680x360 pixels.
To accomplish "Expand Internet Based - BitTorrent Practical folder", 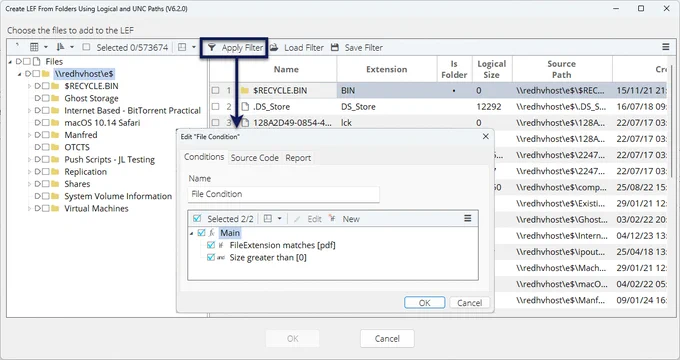I will [29, 111].
